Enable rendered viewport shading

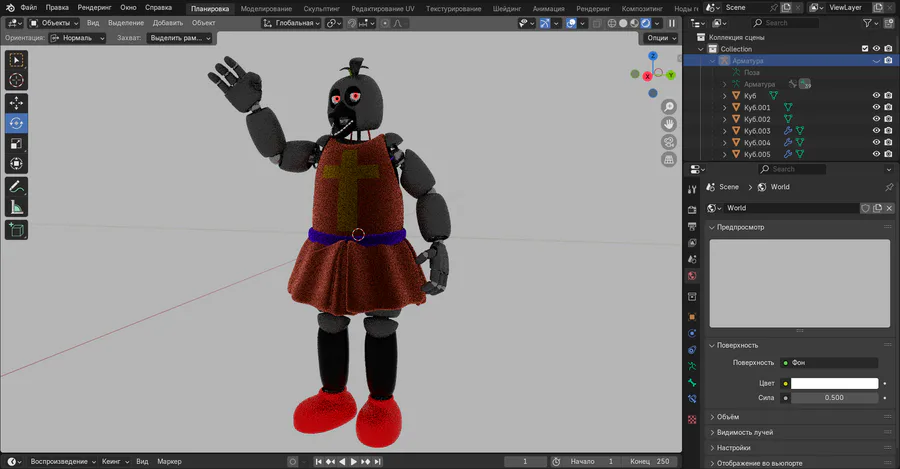point(646,23)
